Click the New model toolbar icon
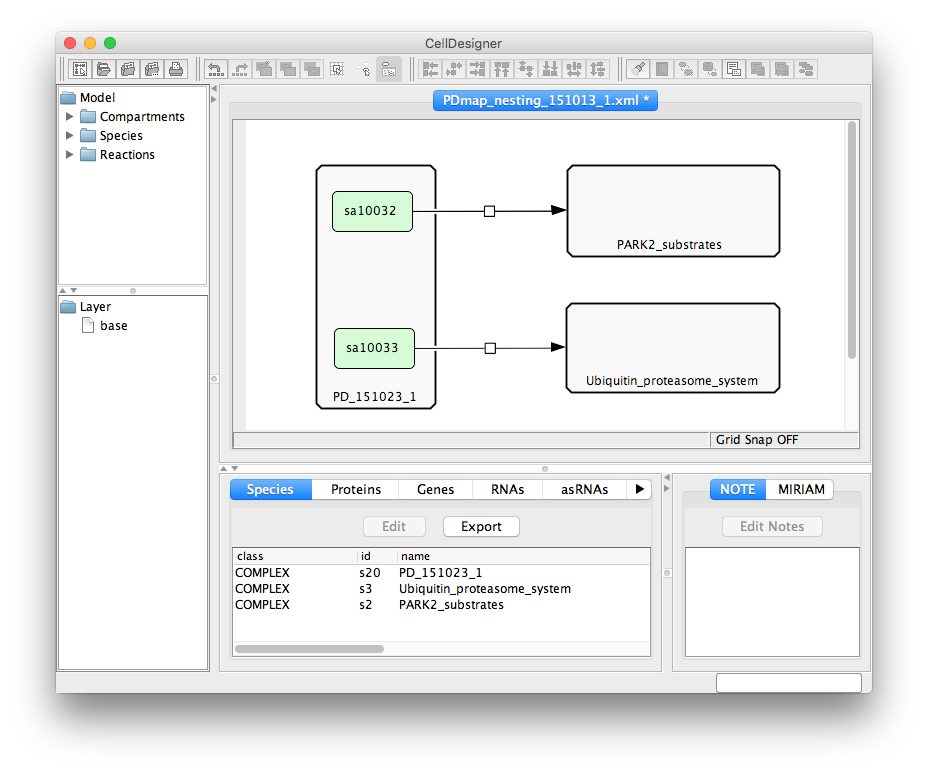Screen dimensions: 928x773 [80, 69]
